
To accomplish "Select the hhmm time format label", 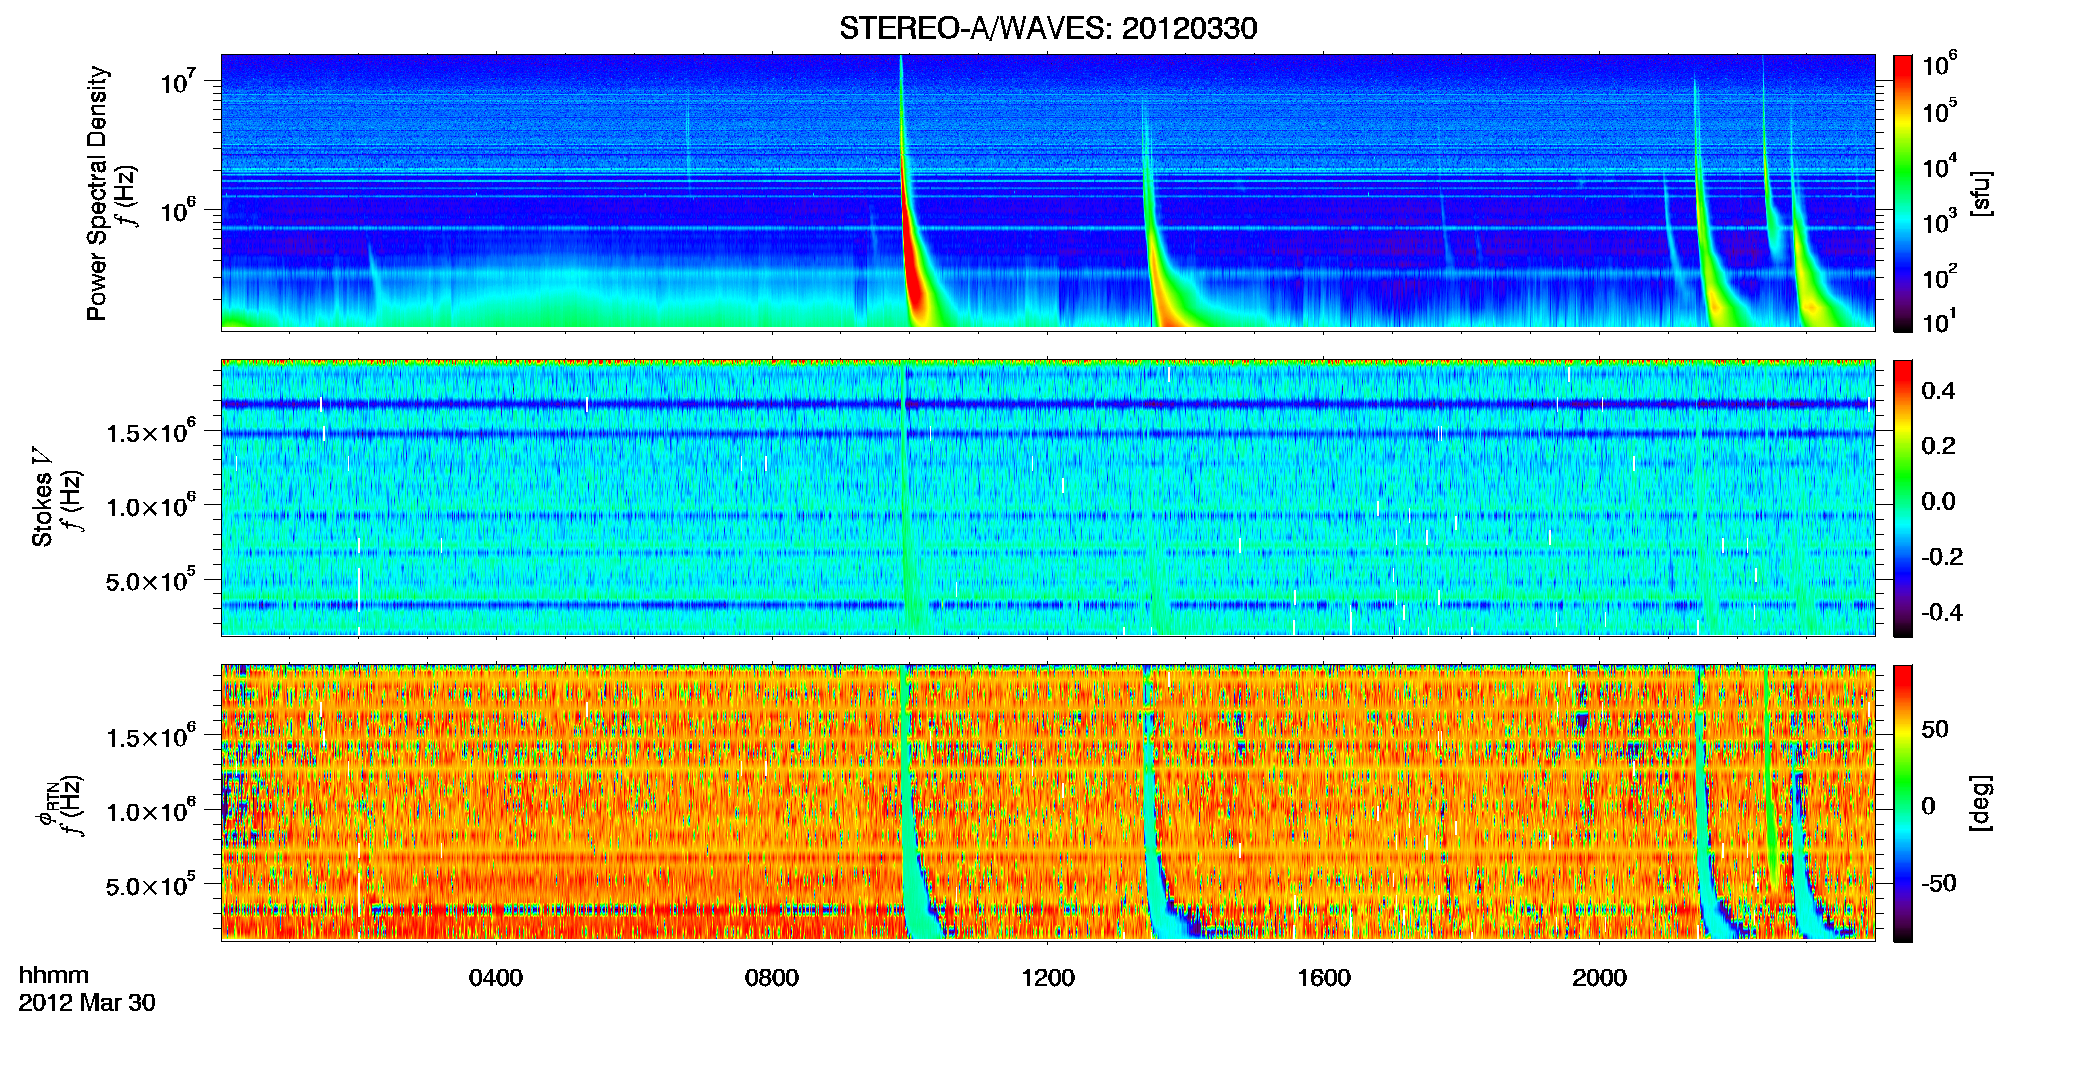I will (x=54, y=976).
